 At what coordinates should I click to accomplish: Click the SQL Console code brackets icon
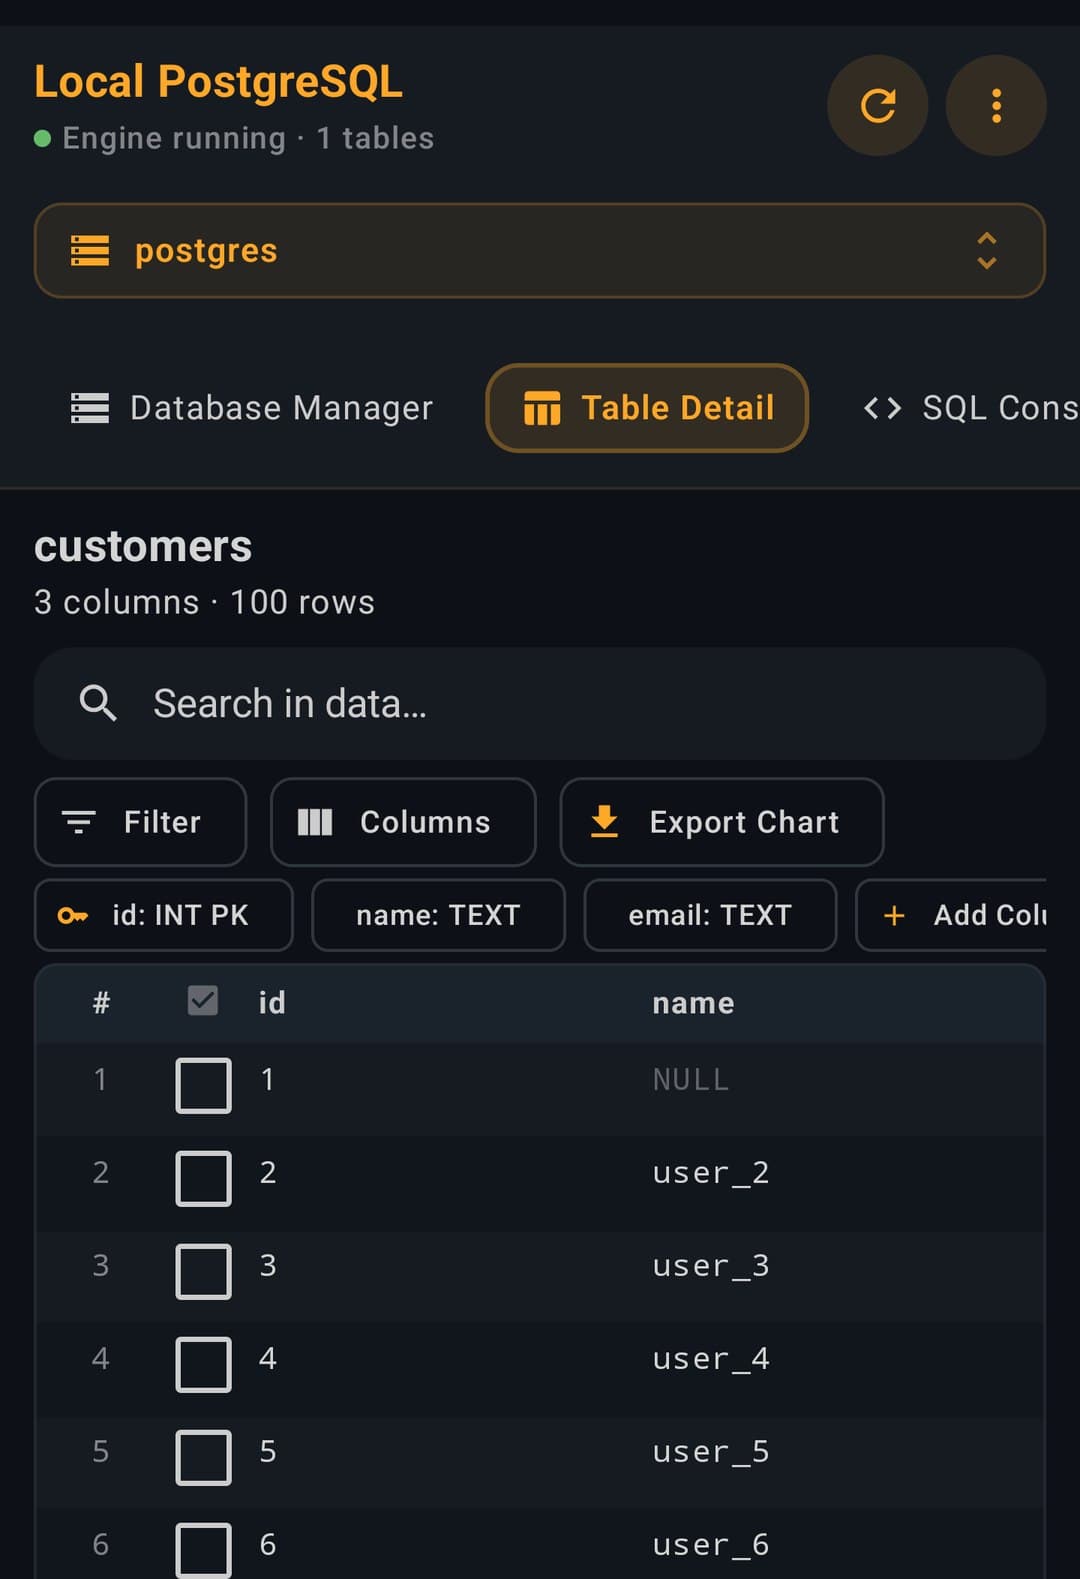(882, 408)
